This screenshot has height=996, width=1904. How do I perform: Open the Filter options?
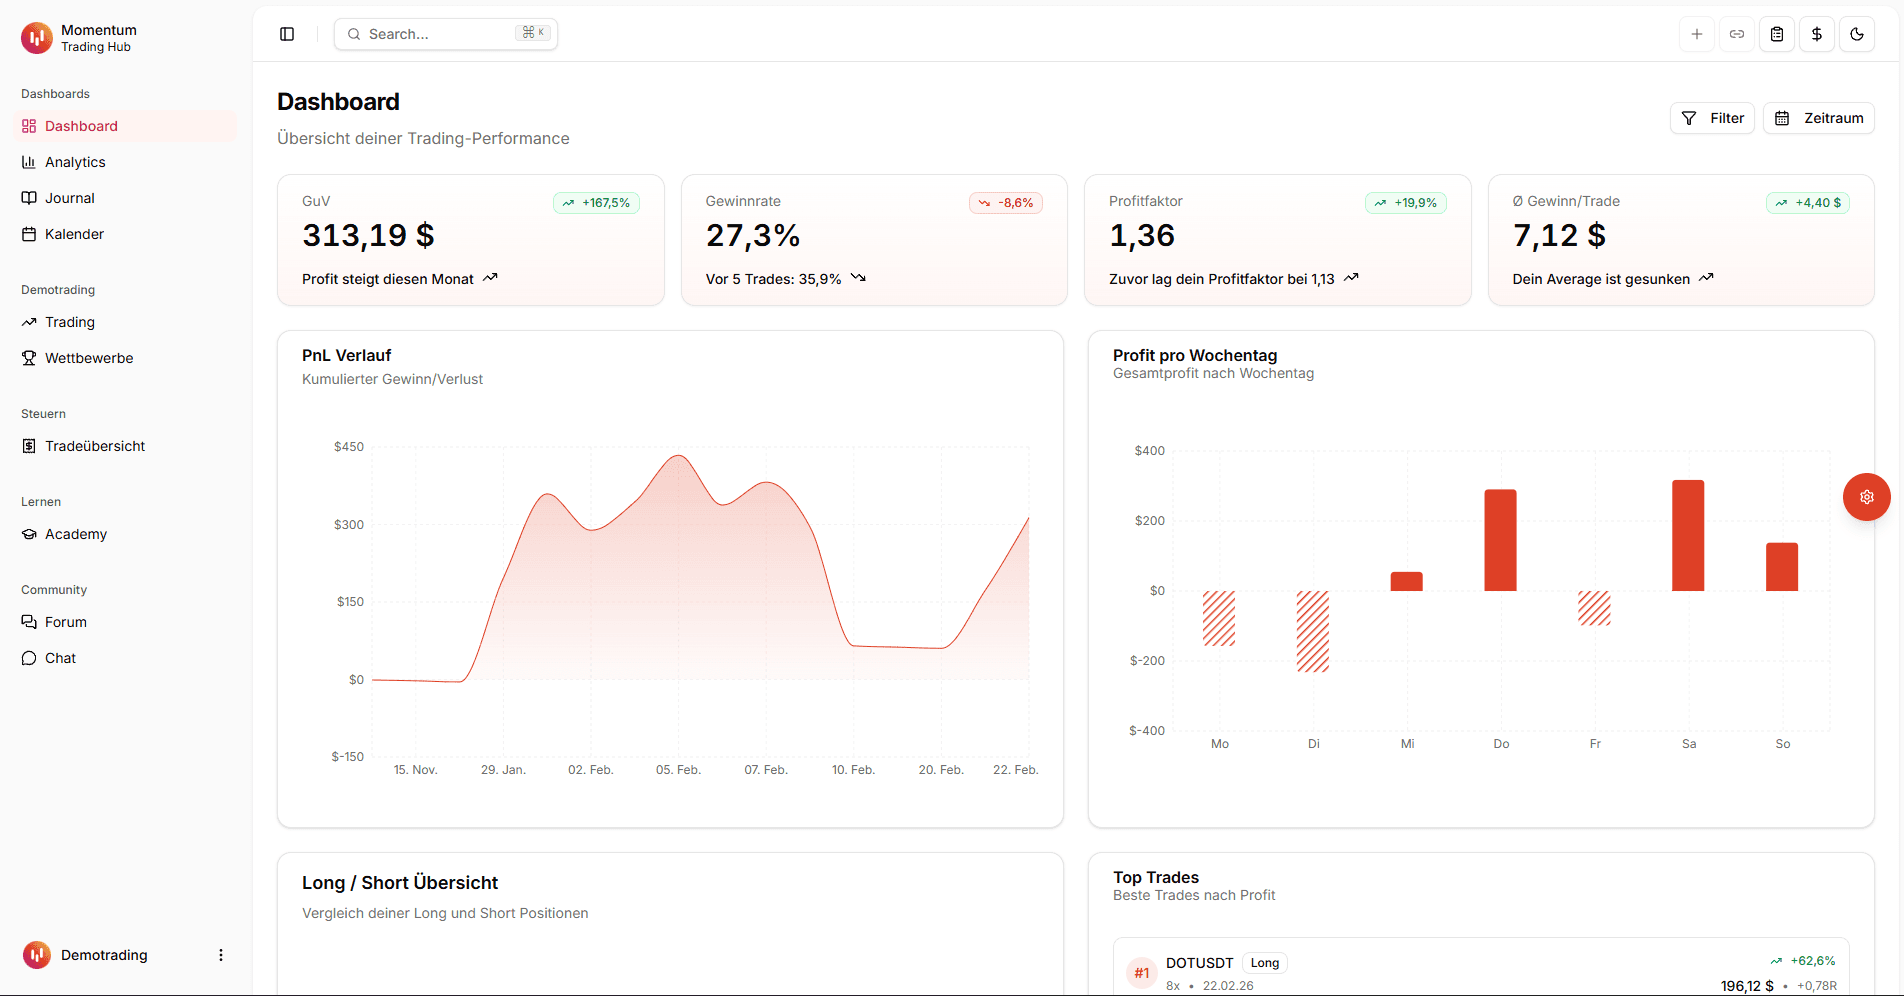tap(1712, 117)
